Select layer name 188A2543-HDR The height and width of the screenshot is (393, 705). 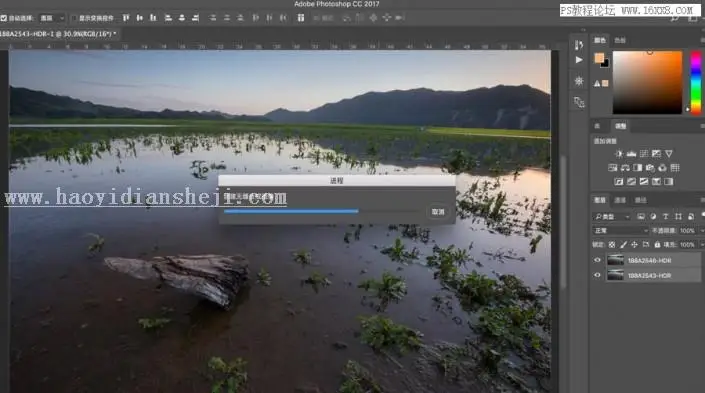pyautogui.click(x=649, y=276)
